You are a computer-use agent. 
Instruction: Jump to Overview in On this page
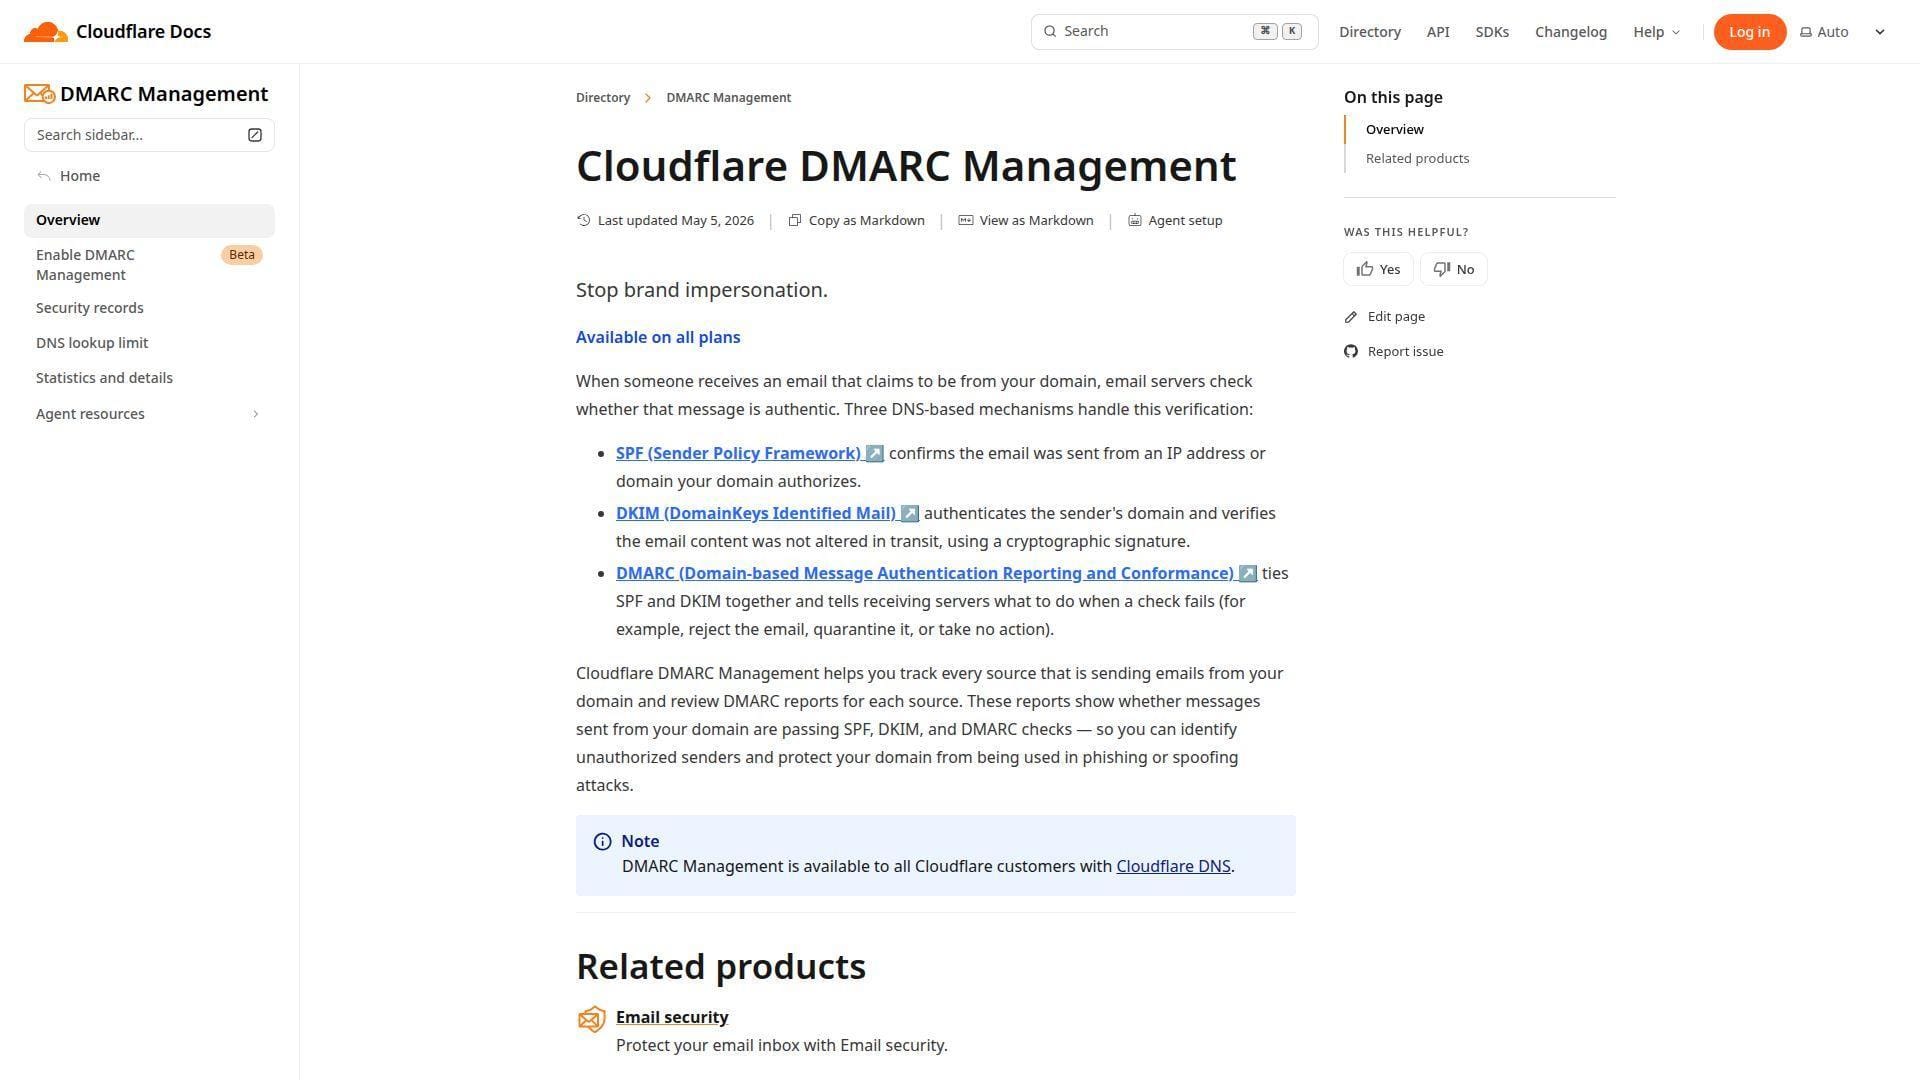[x=1395, y=130]
